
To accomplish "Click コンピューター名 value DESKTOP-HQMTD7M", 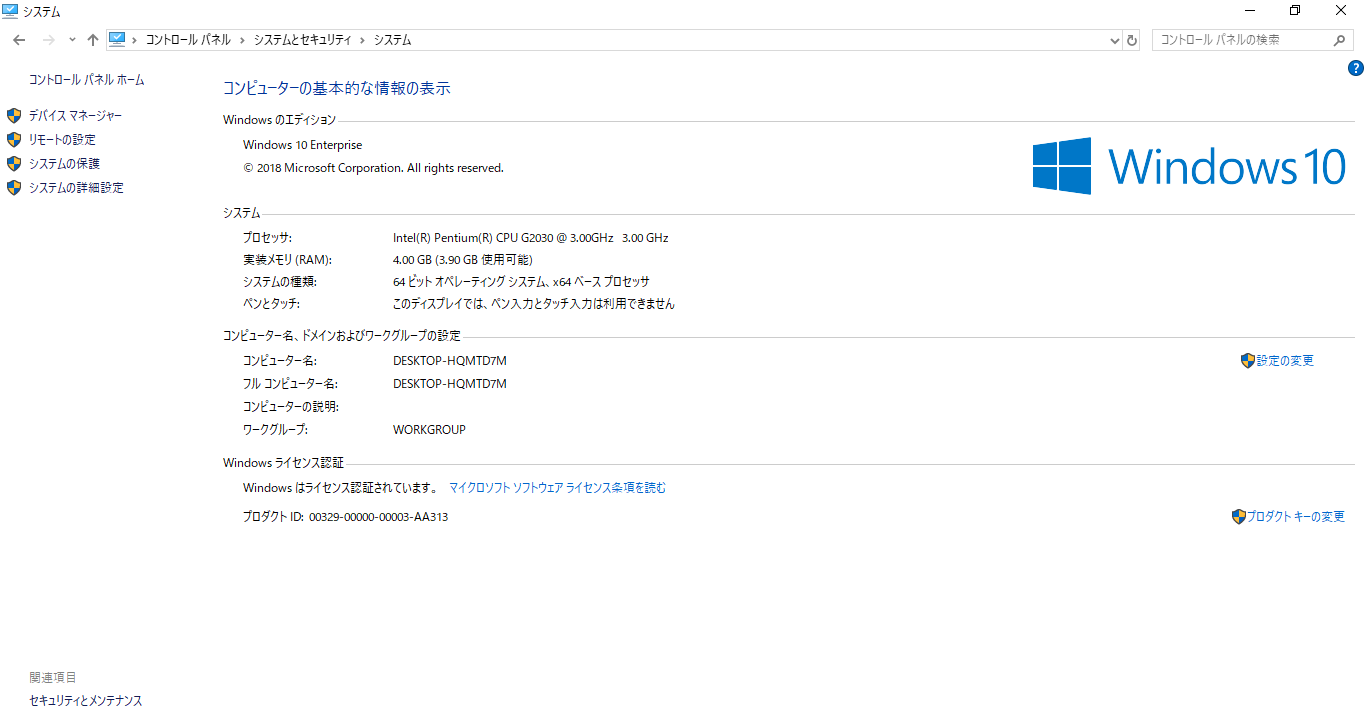I will [x=449, y=361].
